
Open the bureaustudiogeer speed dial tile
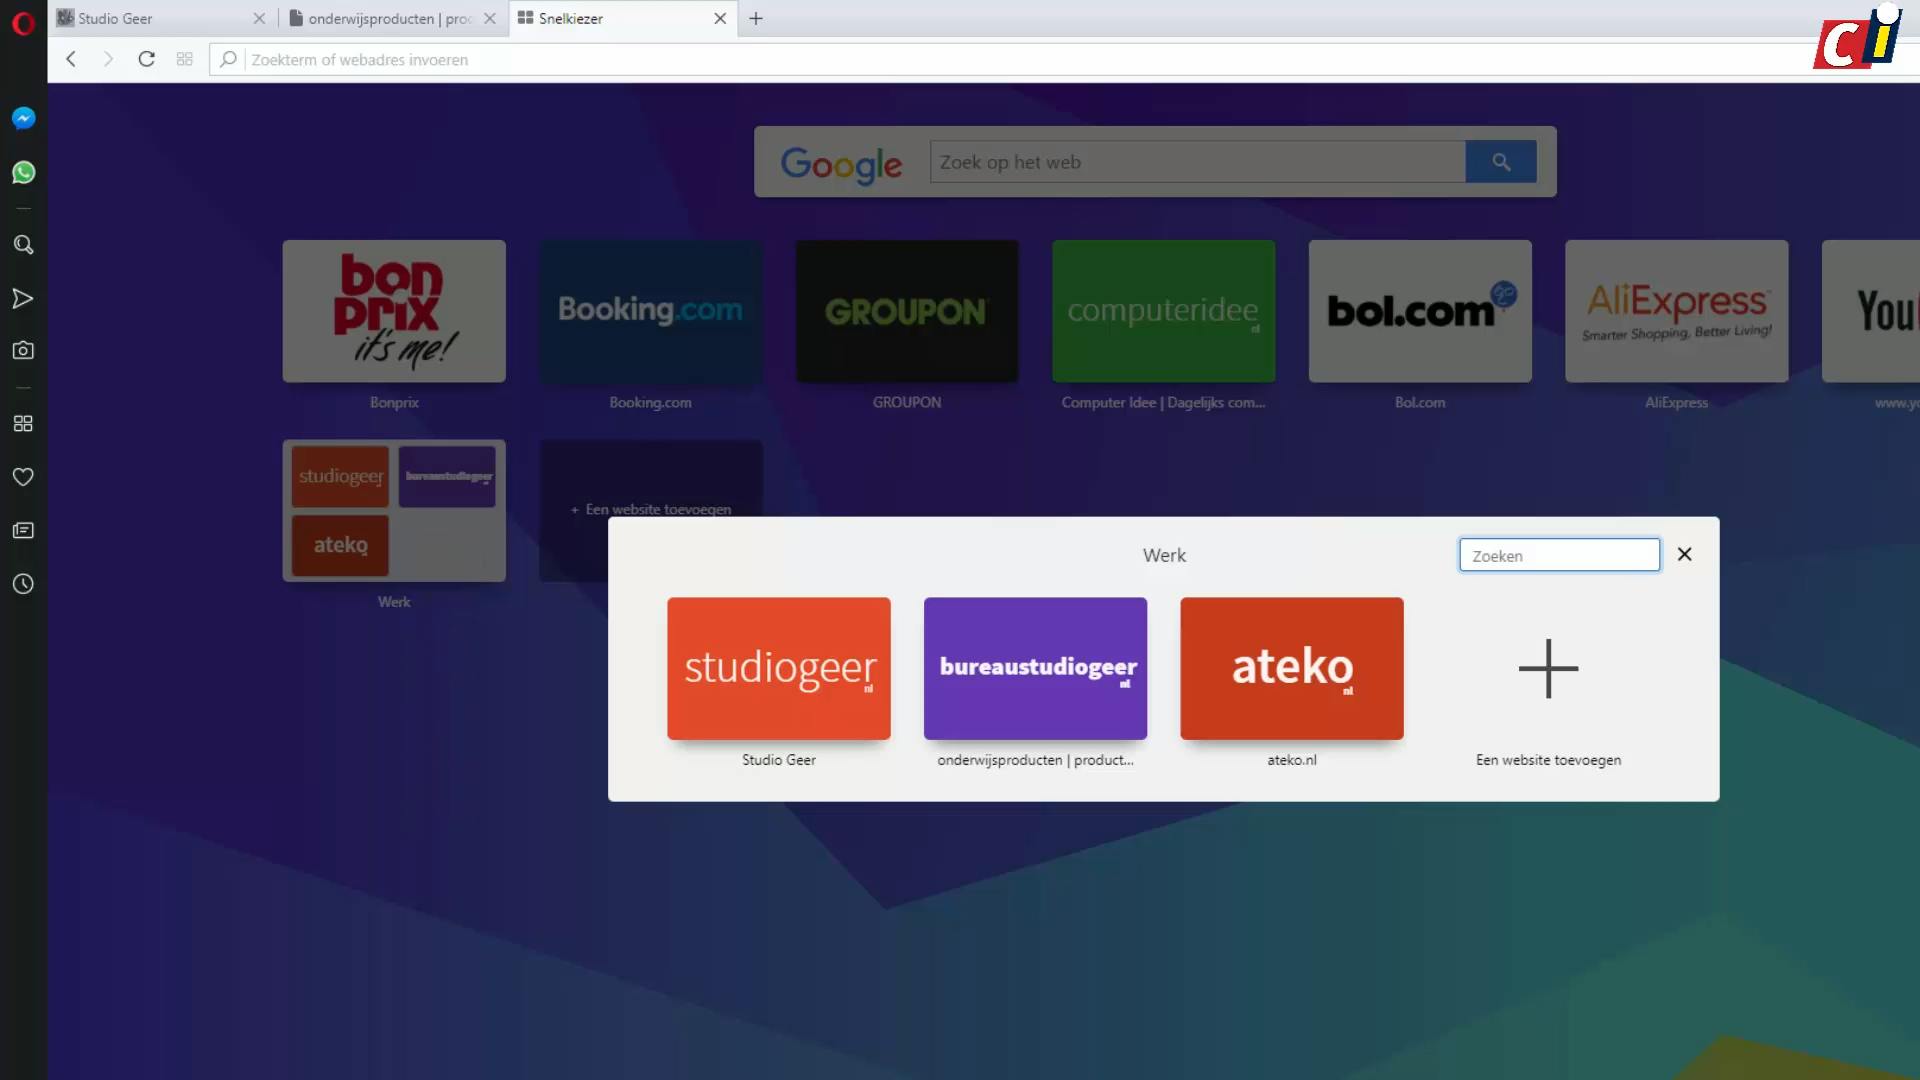pos(1035,668)
